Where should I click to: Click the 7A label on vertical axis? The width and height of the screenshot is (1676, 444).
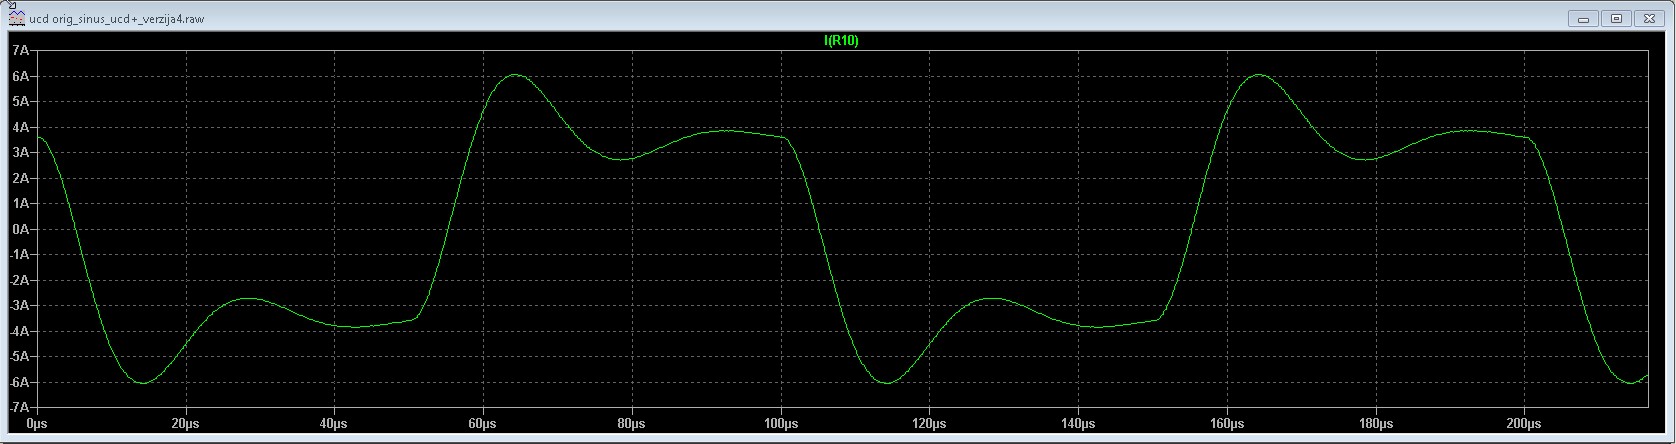point(19,50)
